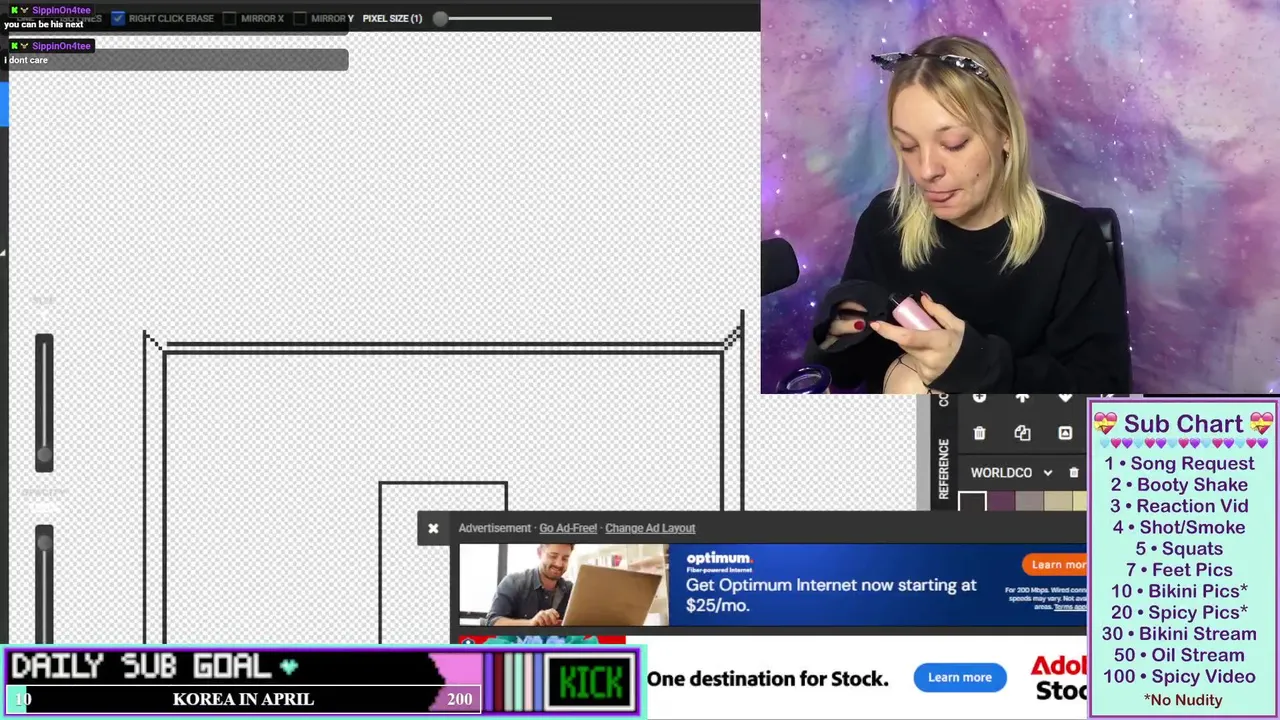The image size is (1280, 720).
Task: Click the Optimum ad Terms apply link
Action: coord(1070,607)
